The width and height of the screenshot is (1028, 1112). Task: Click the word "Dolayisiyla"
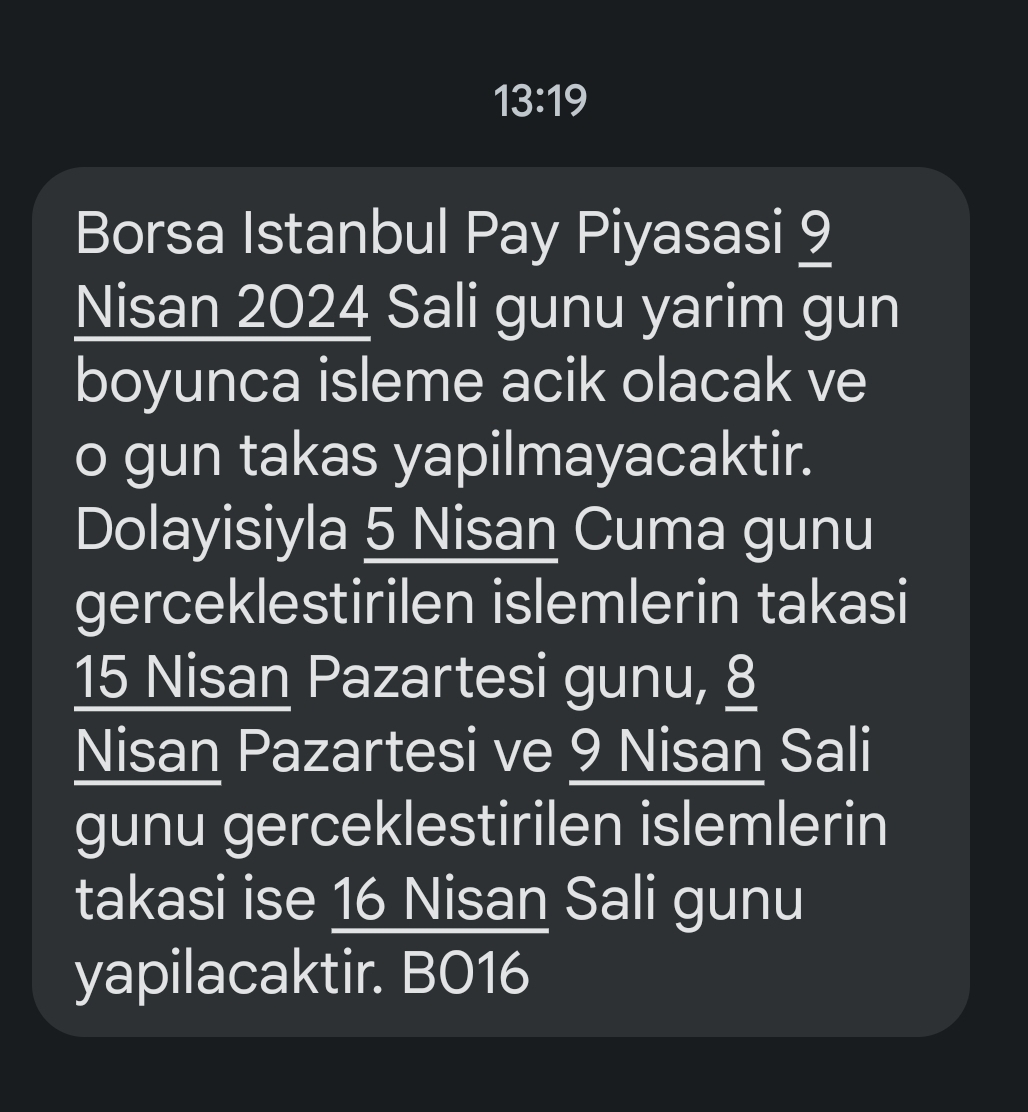(x=211, y=530)
